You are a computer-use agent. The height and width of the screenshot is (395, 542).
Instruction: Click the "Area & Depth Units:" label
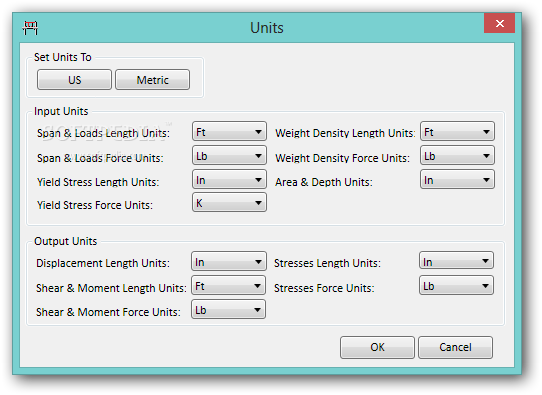(x=324, y=182)
